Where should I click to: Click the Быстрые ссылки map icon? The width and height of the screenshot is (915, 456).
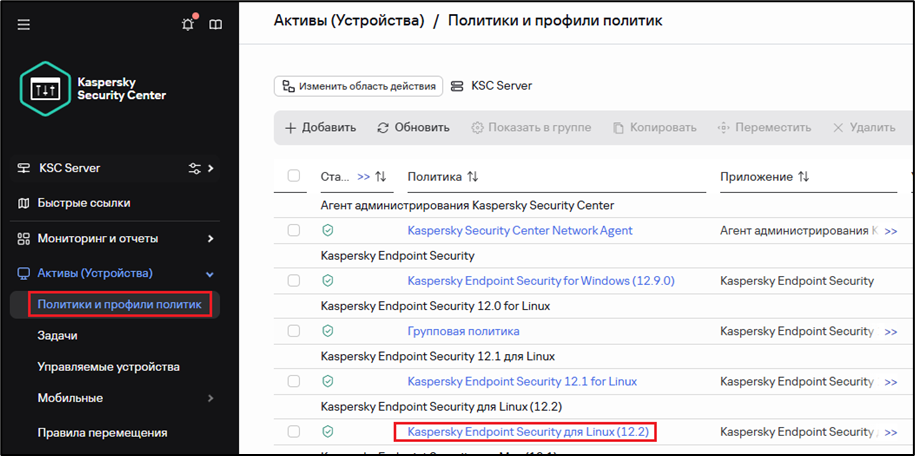pyautogui.click(x=23, y=203)
